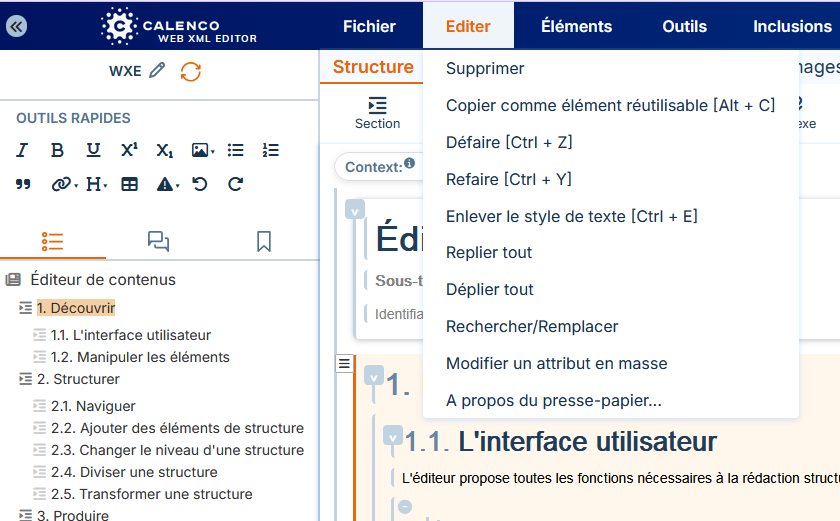
Task: Insert a numbered list
Action: pyautogui.click(x=271, y=150)
